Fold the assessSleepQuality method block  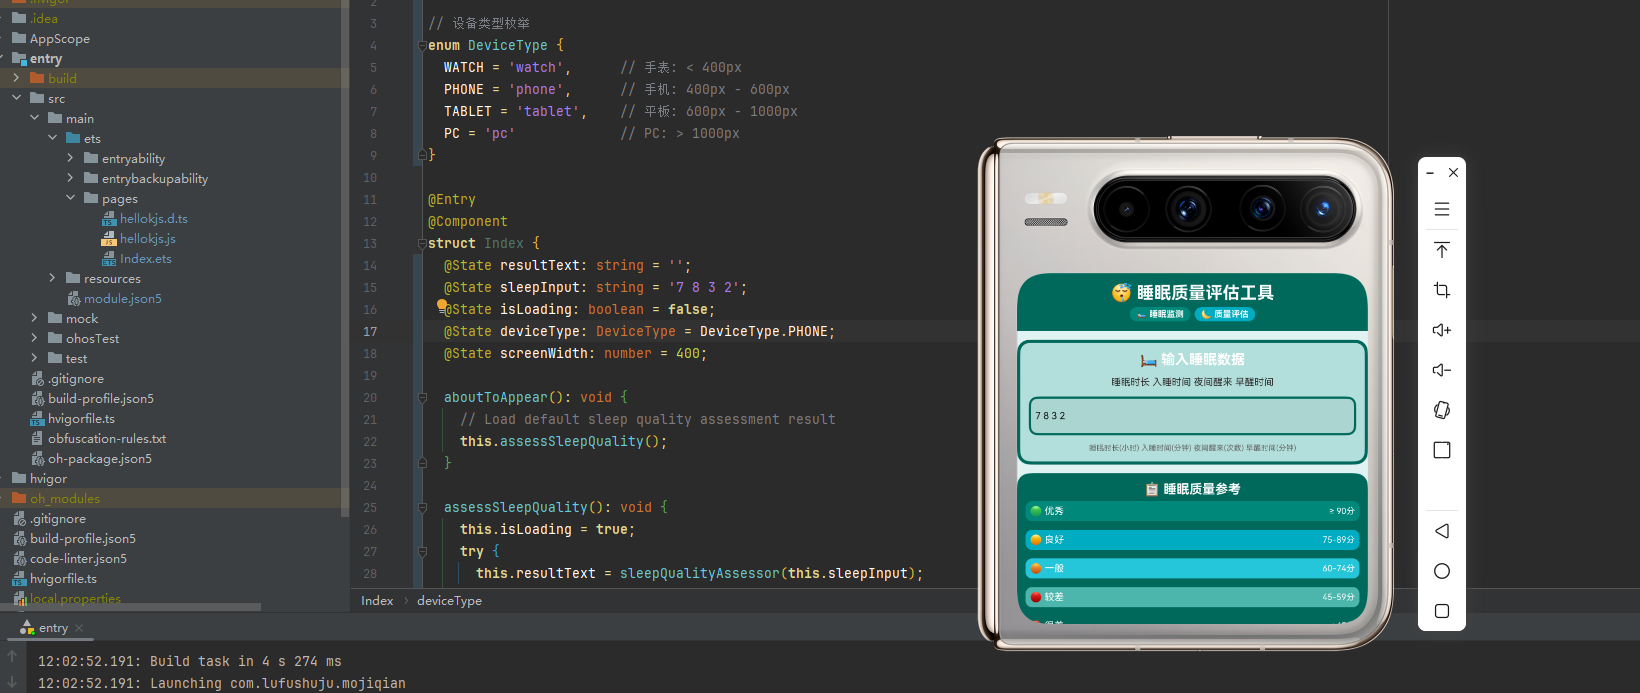tap(422, 508)
